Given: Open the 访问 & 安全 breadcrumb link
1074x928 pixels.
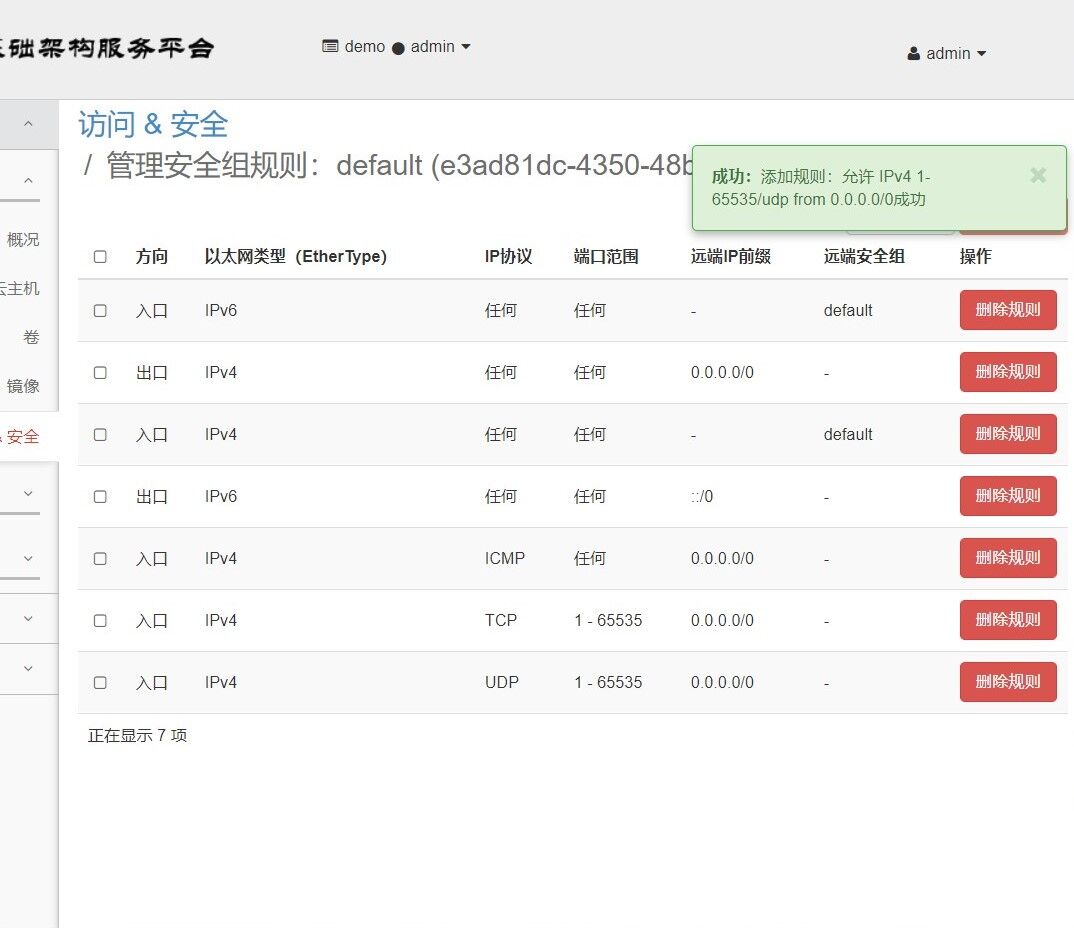Looking at the screenshot, I should click(x=153, y=125).
